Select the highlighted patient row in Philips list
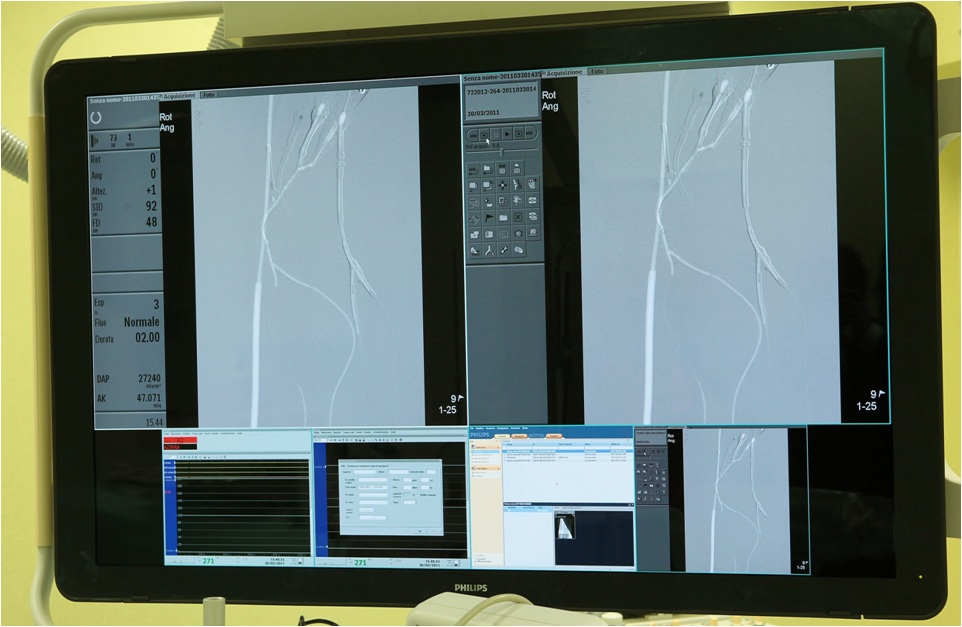Viewport: 962px width, 627px height. coord(568,450)
